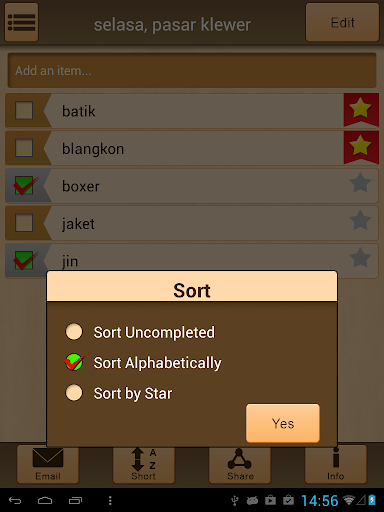Image resolution: width=384 pixels, height=512 pixels.
Task: Select Sort by Star radio option
Action: coord(74,393)
